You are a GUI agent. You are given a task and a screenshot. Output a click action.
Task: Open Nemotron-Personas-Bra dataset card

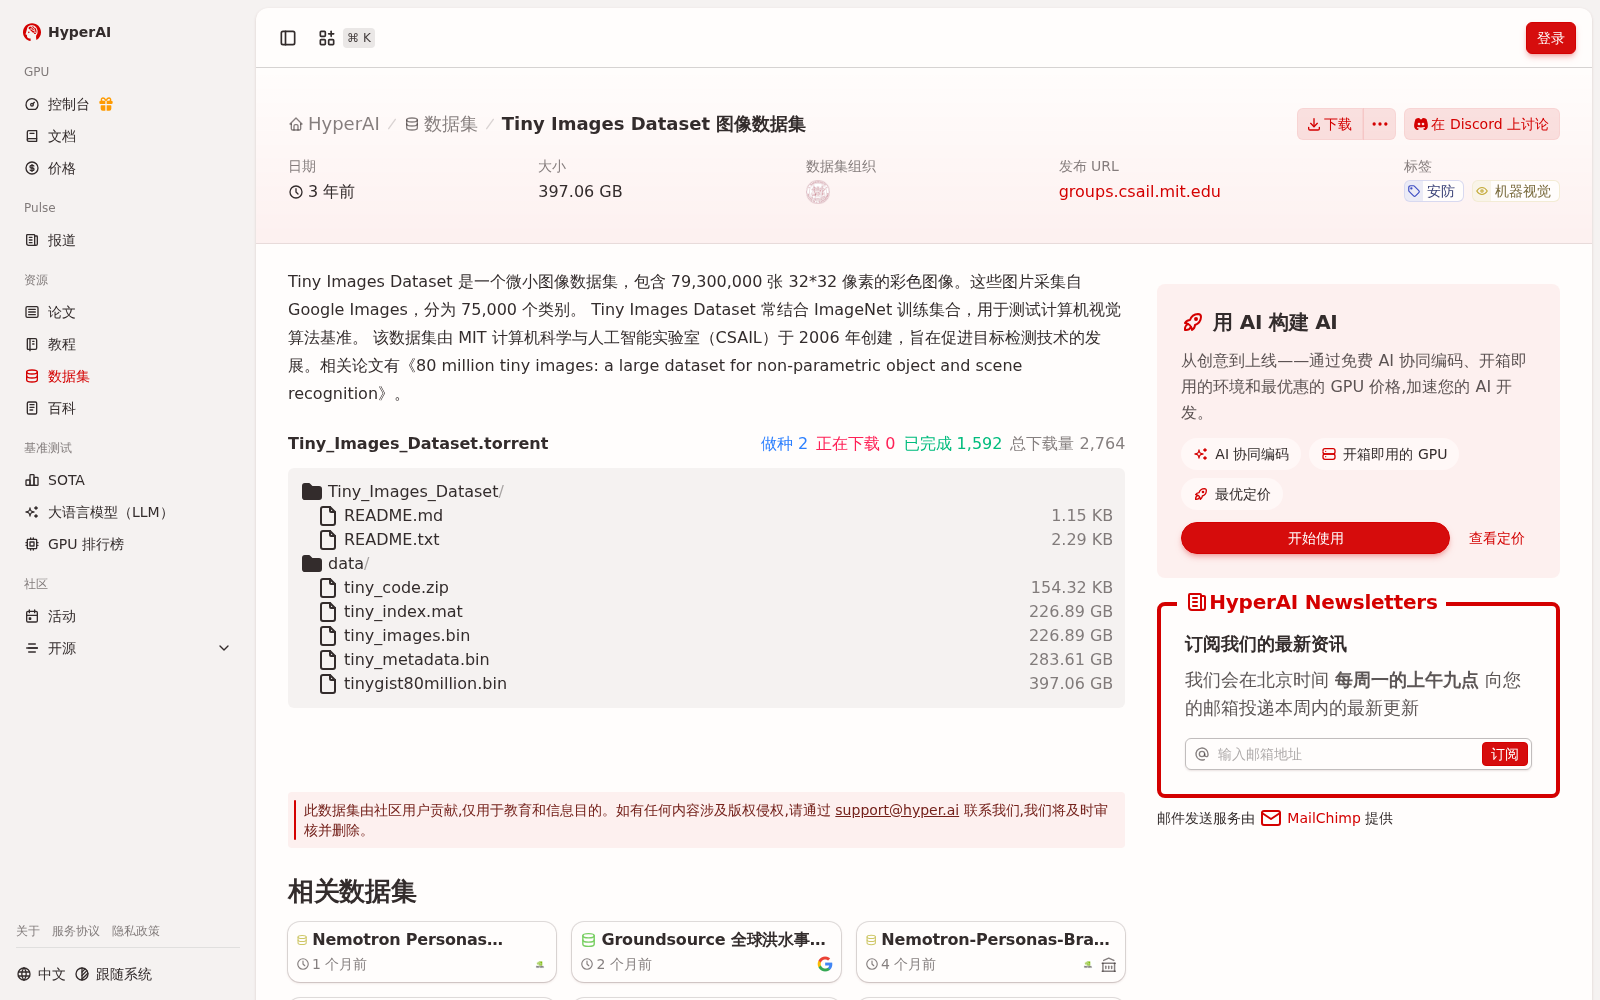coord(991,952)
